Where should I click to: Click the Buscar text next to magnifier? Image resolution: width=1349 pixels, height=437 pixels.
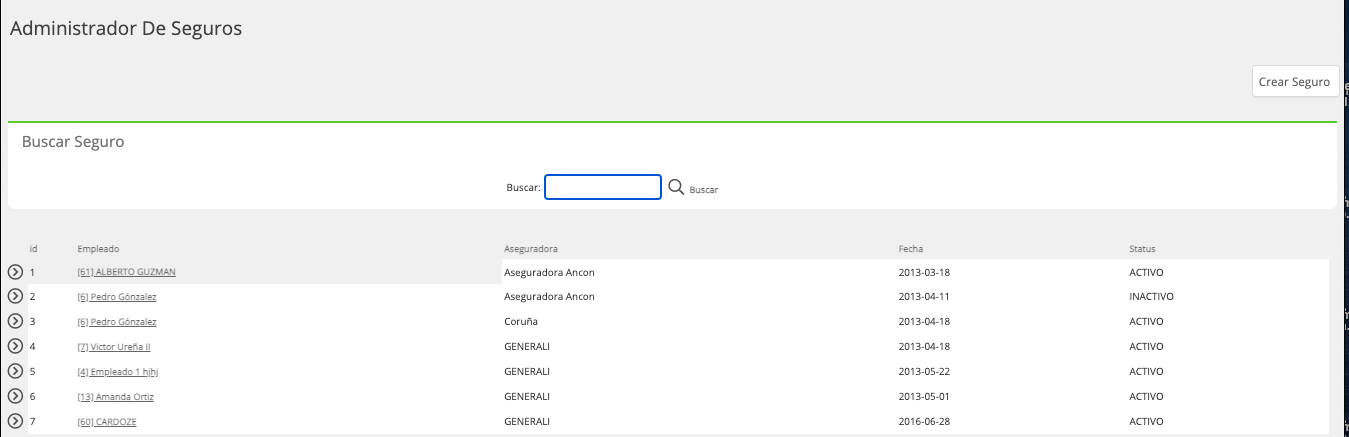704,190
